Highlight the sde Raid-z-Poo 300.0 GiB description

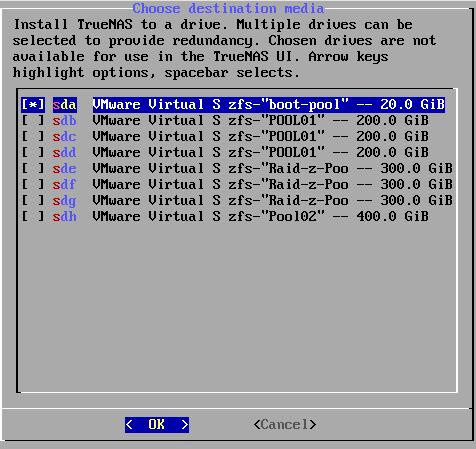[x=273, y=169]
